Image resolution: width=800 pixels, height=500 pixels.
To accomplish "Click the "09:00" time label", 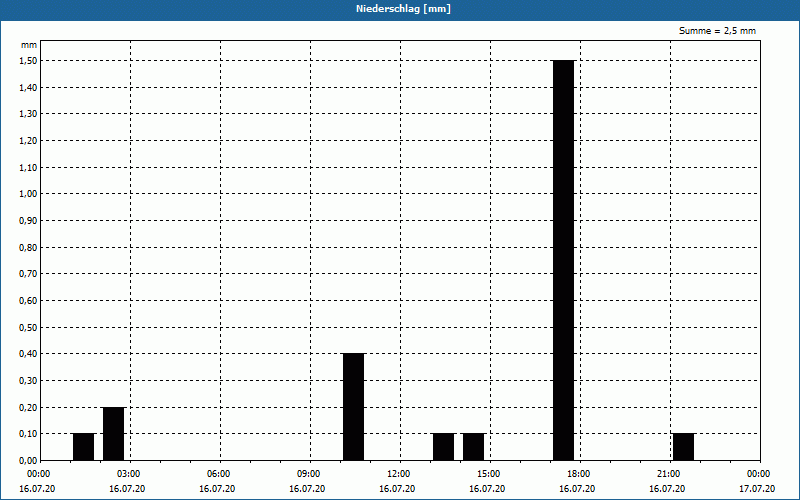I will tap(309, 474).
